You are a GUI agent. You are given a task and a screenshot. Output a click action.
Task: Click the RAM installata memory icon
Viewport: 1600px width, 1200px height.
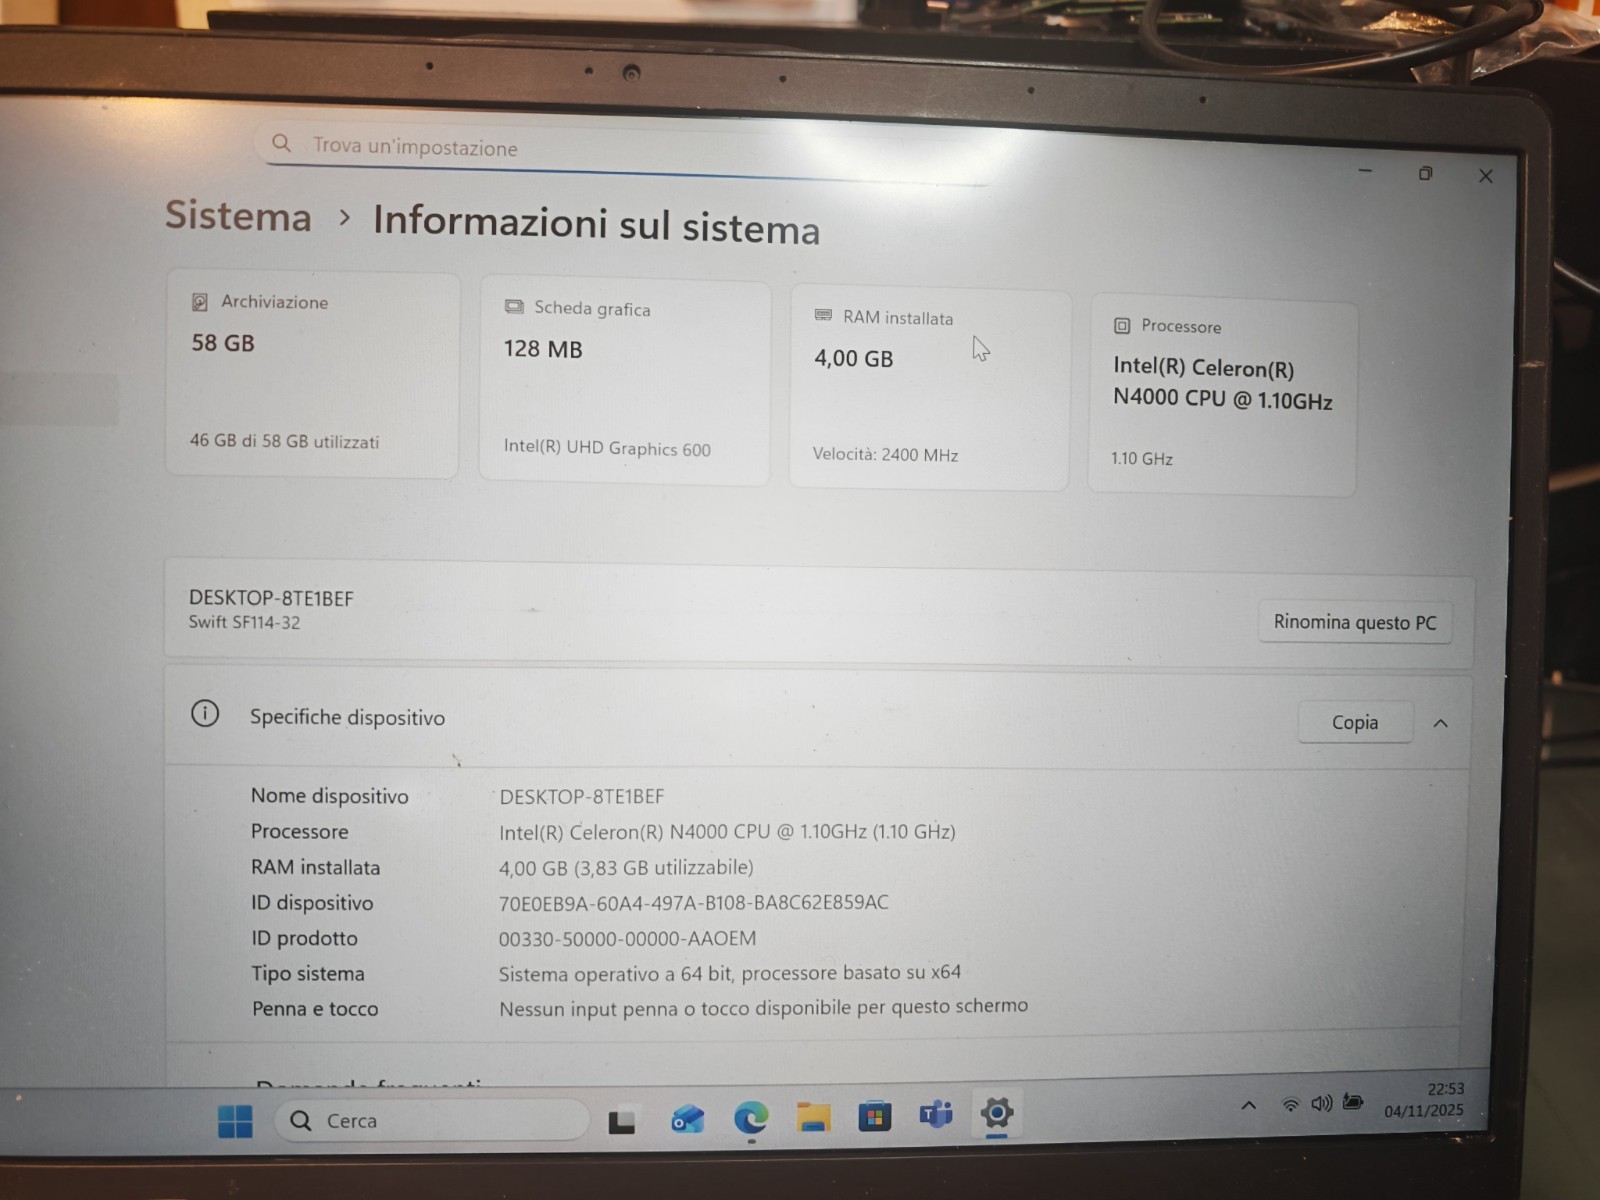click(823, 315)
